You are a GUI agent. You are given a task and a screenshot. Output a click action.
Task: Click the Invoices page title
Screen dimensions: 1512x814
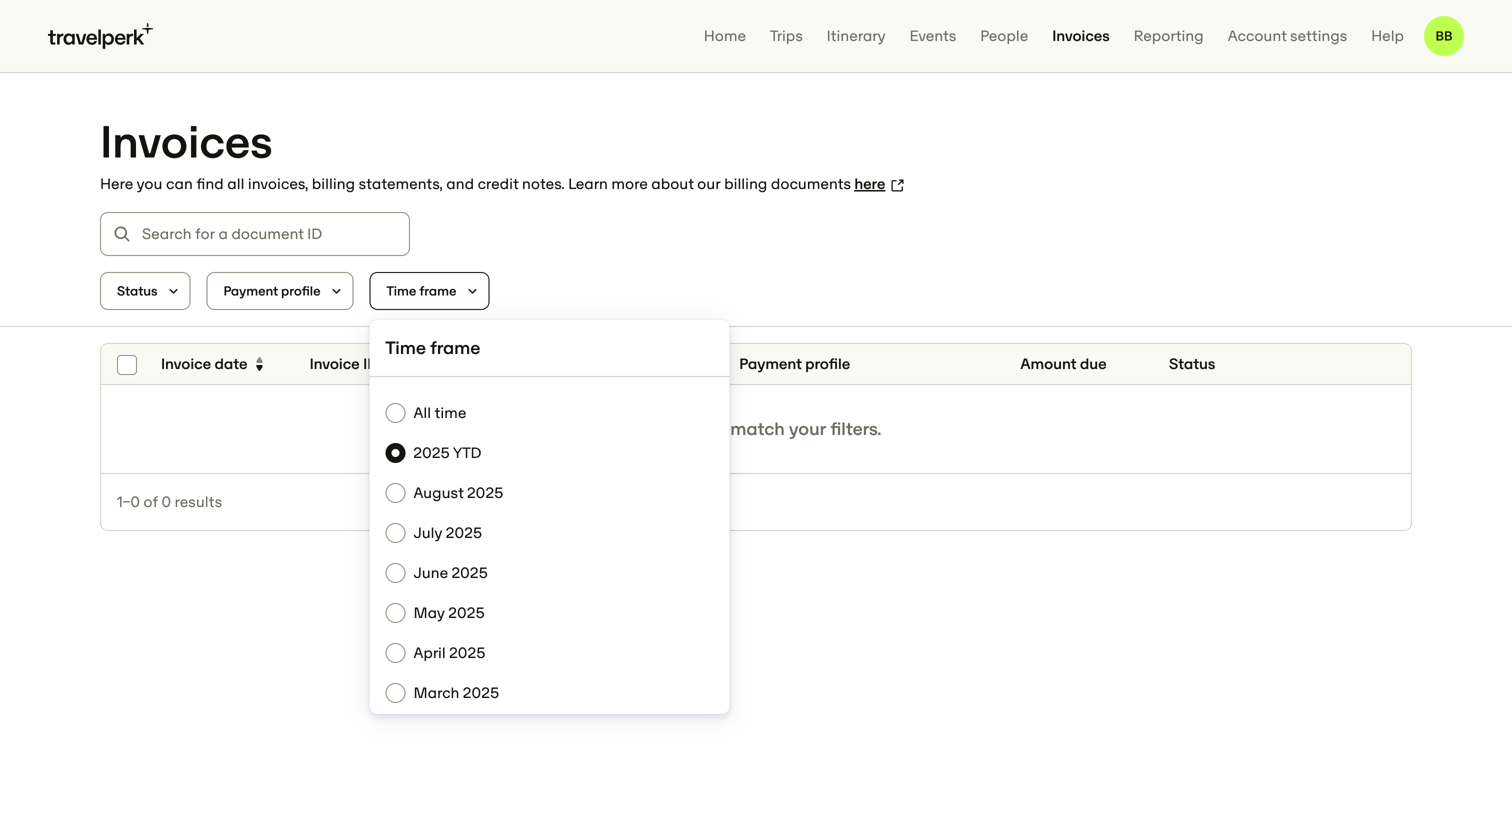coord(186,142)
